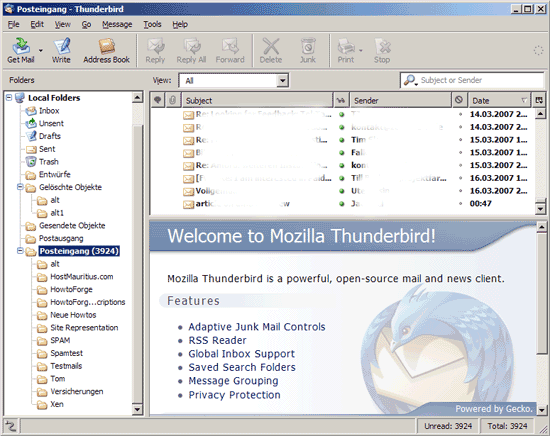Open the File menu
Viewport: 550px width, 436px height.
pyautogui.click(x=14, y=24)
